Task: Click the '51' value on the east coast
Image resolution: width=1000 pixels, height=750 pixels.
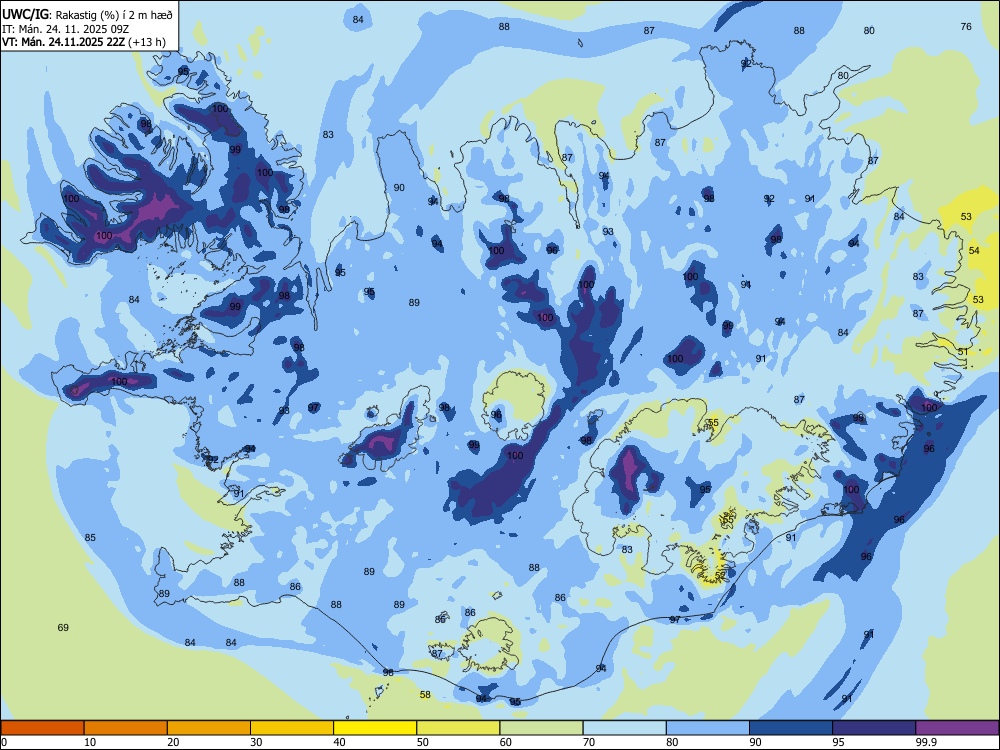Action: pos(962,352)
